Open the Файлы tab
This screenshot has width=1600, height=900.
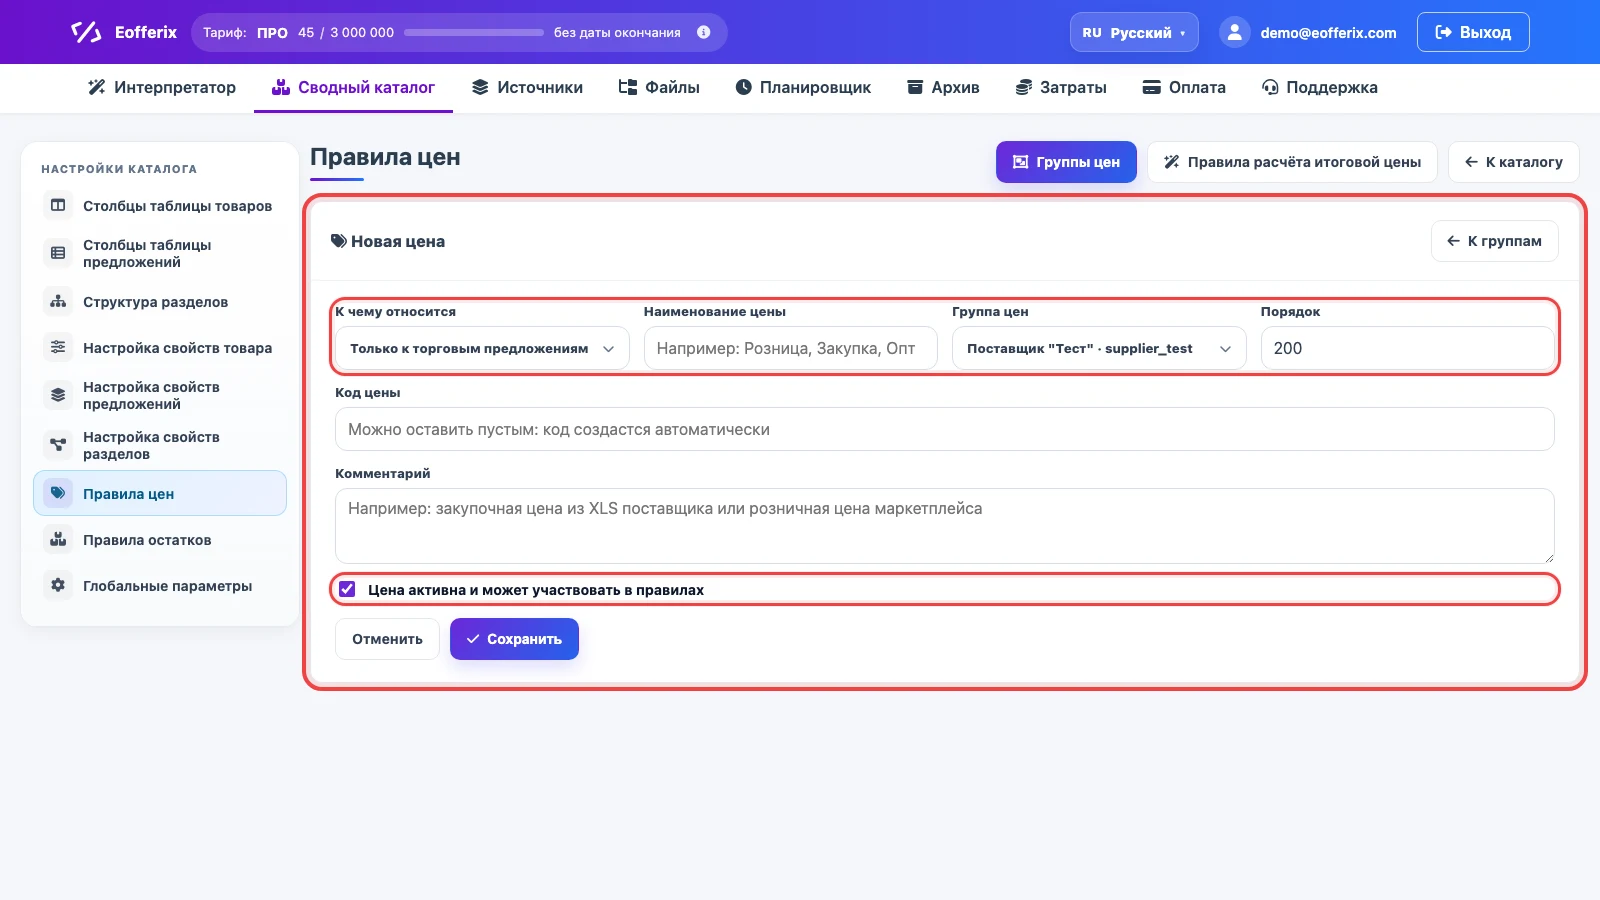[x=659, y=87]
